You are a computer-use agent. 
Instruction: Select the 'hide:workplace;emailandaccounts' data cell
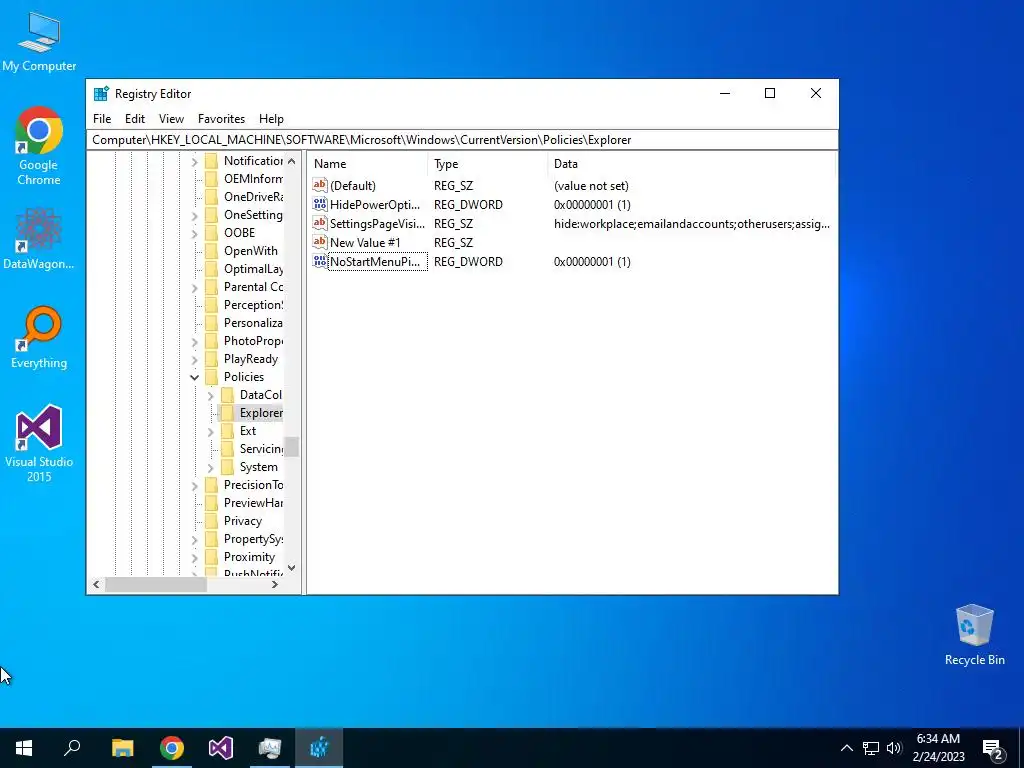(x=692, y=224)
